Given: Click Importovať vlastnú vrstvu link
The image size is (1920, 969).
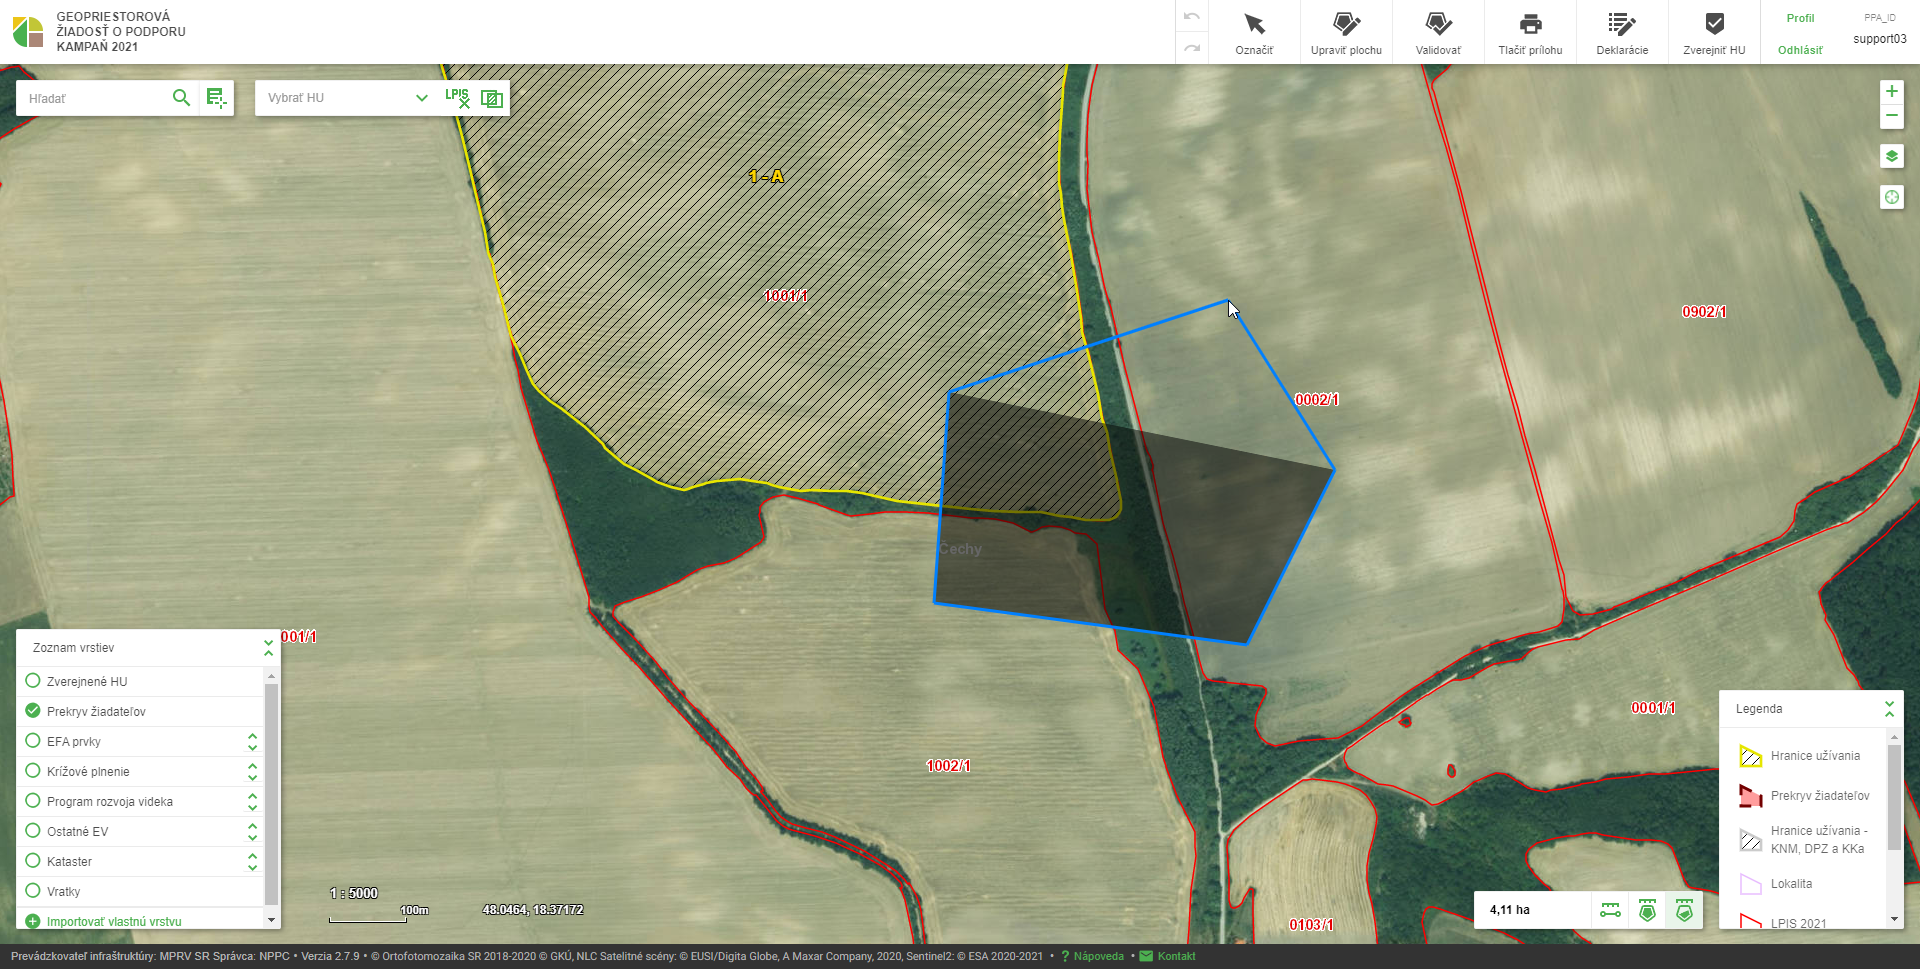Looking at the screenshot, I should pos(114,922).
